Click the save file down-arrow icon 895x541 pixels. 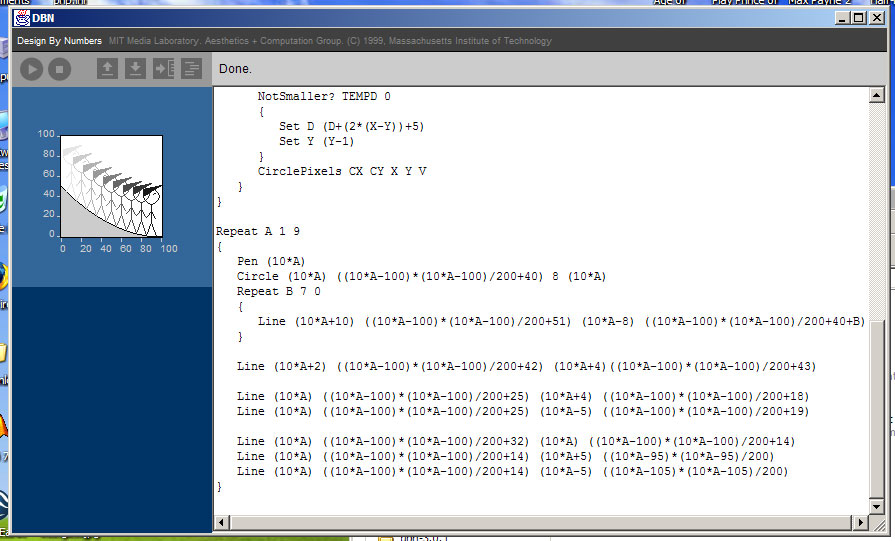pyautogui.click(x=135, y=69)
